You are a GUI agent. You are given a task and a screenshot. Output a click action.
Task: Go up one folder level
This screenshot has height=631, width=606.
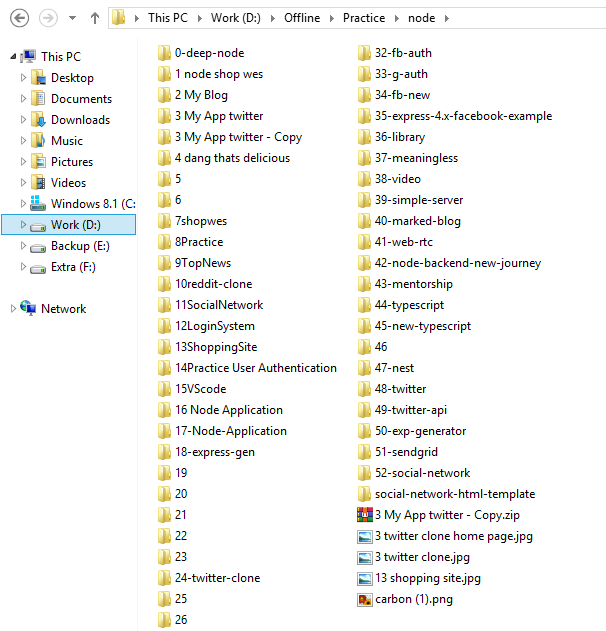point(95,18)
